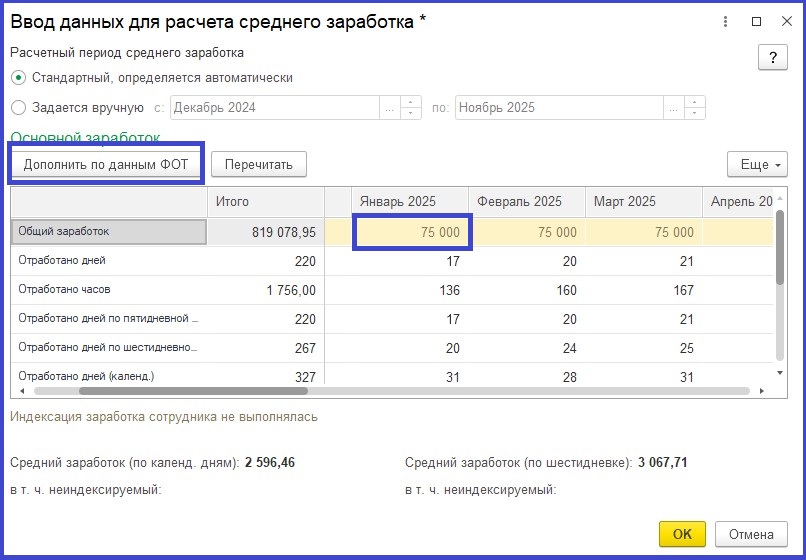This screenshot has width=806, height=560.
Task: Select the Общий заработок row label
Action: (x=108, y=232)
